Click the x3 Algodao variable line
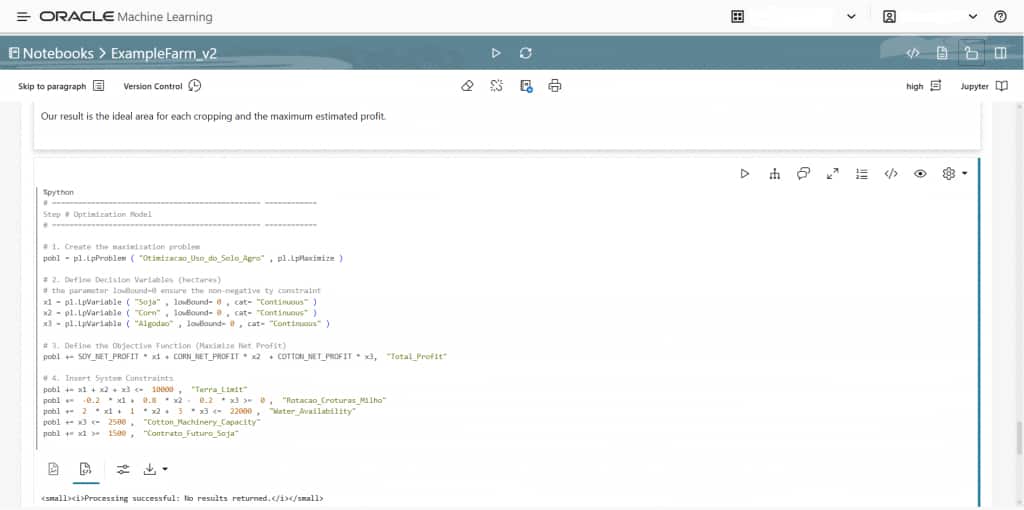The image size is (1024, 510). point(186,324)
